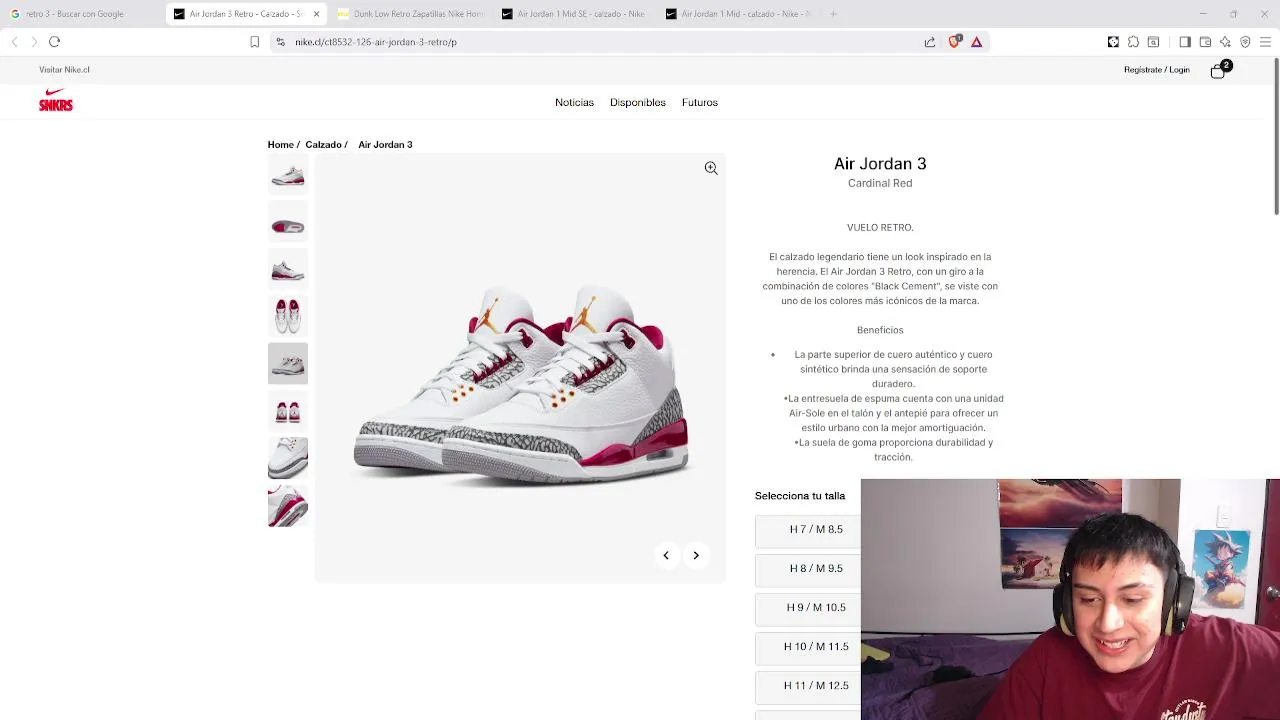Click the Selecciona tu talla label
Viewport: 1280px width, 720px height.
tap(800, 496)
